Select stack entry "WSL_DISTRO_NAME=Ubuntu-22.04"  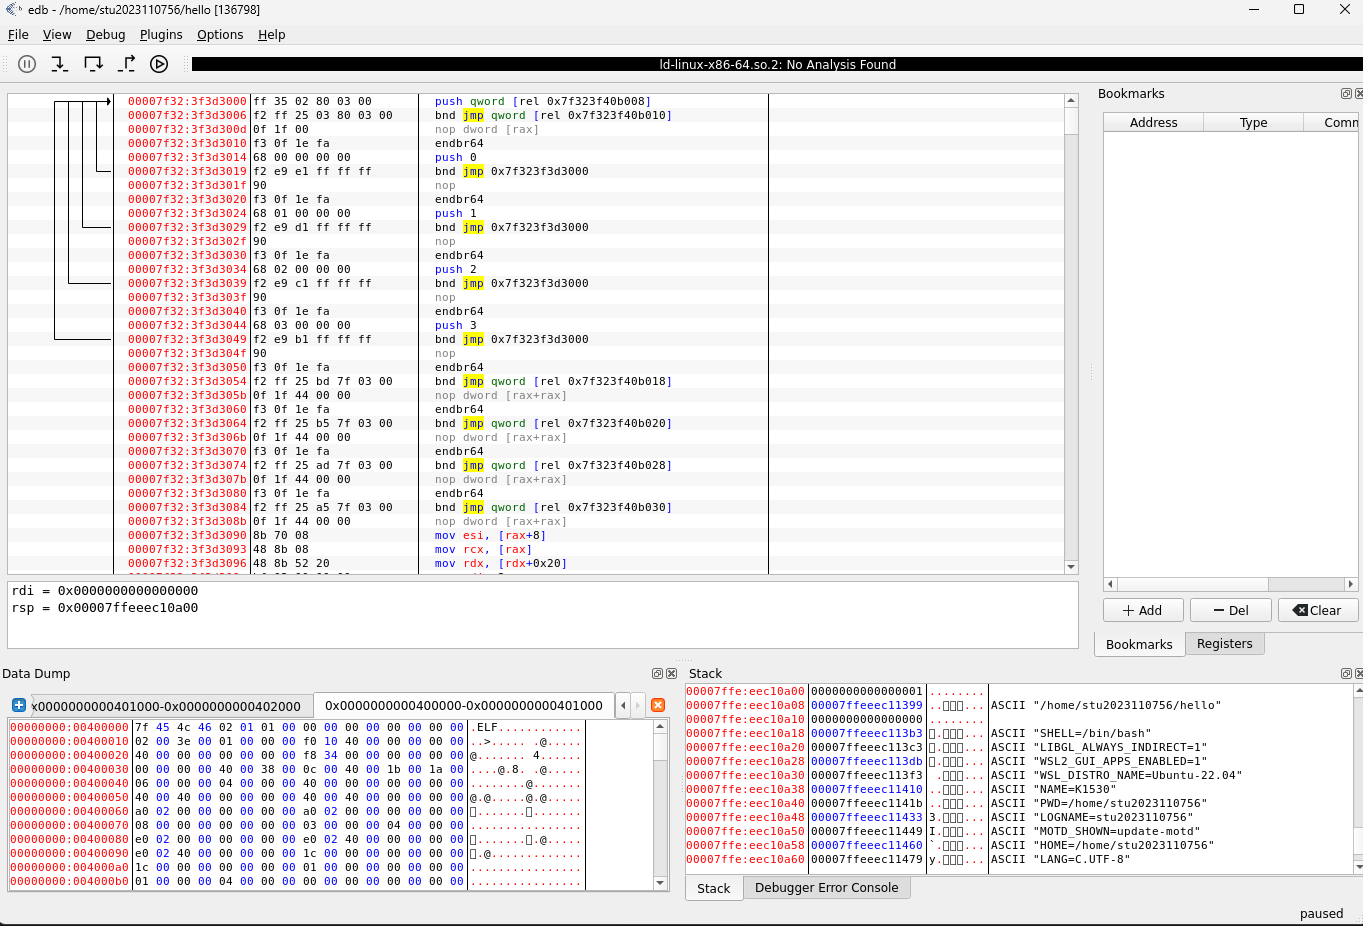1019,775
